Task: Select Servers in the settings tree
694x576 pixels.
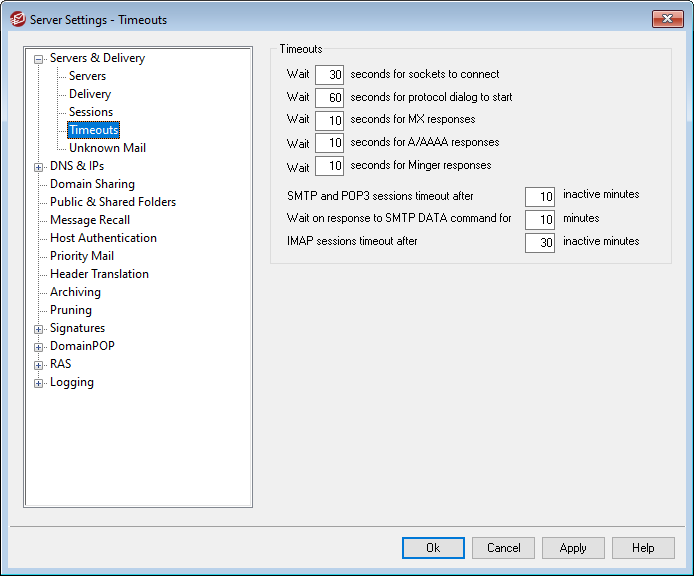Action: point(87,76)
